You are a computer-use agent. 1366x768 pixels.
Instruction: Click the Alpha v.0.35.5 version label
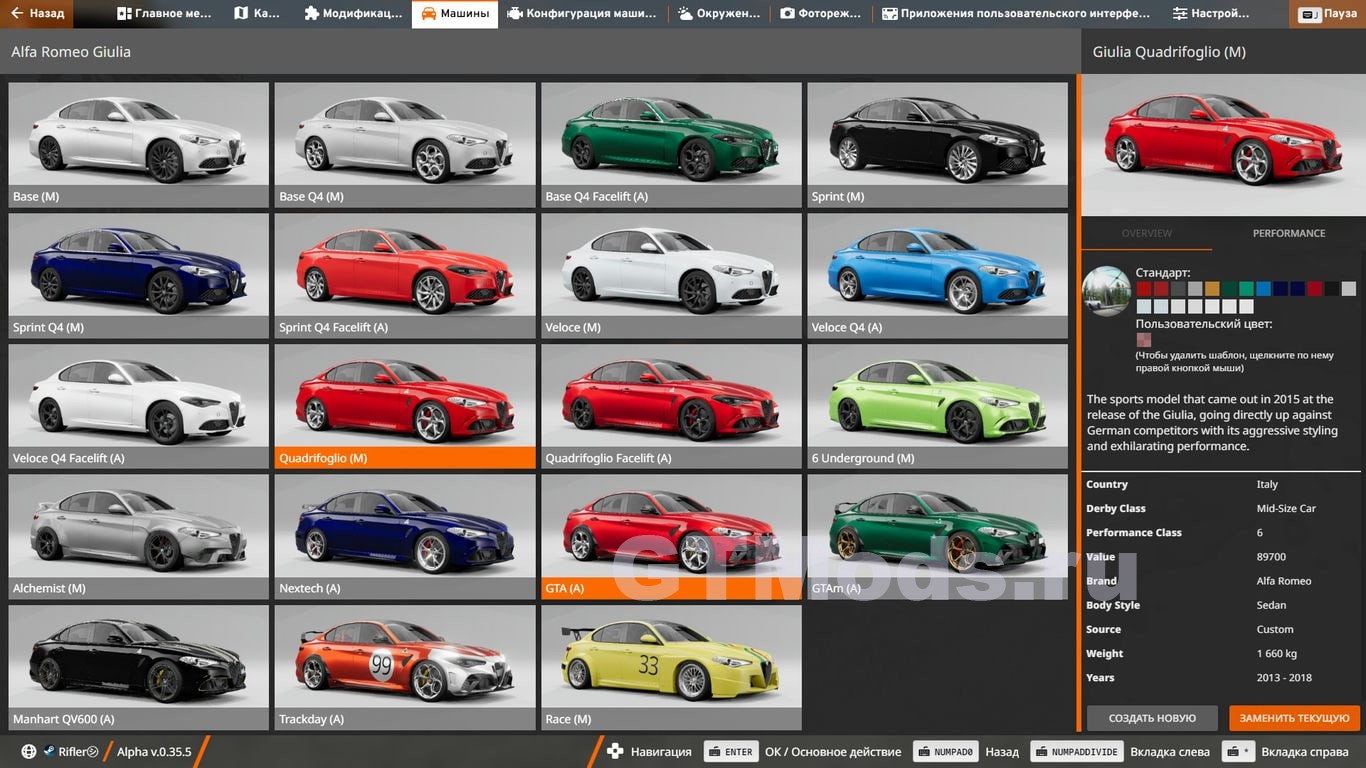(154, 752)
